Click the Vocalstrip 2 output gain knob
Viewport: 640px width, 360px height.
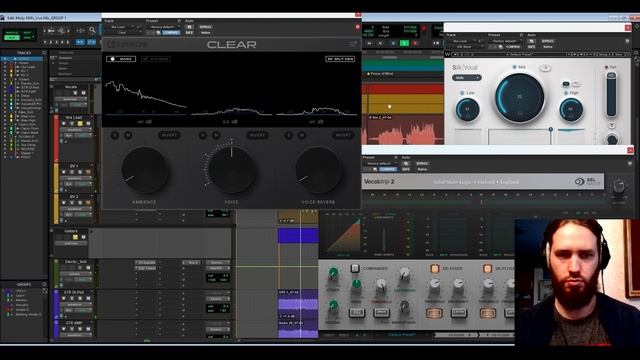619,187
